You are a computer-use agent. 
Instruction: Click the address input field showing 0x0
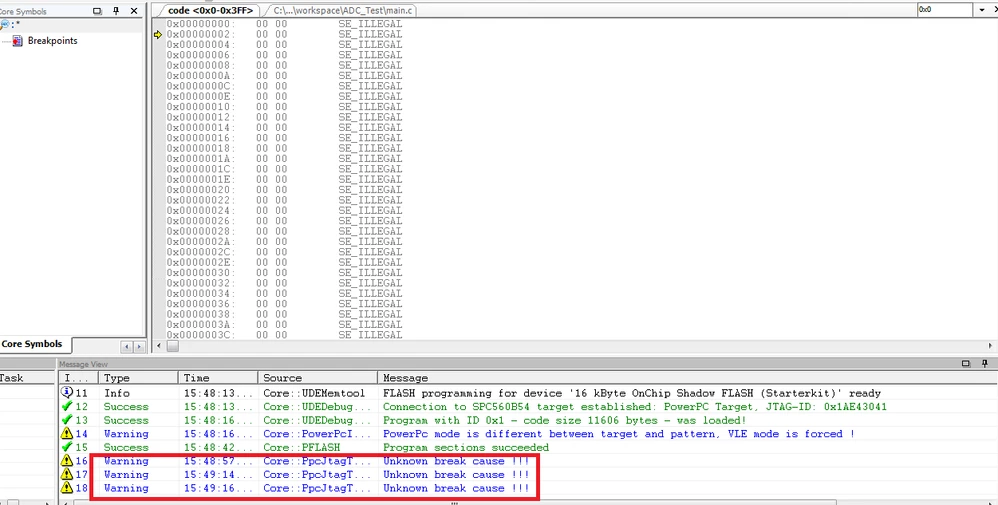pyautogui.click(x=944, y=10)
